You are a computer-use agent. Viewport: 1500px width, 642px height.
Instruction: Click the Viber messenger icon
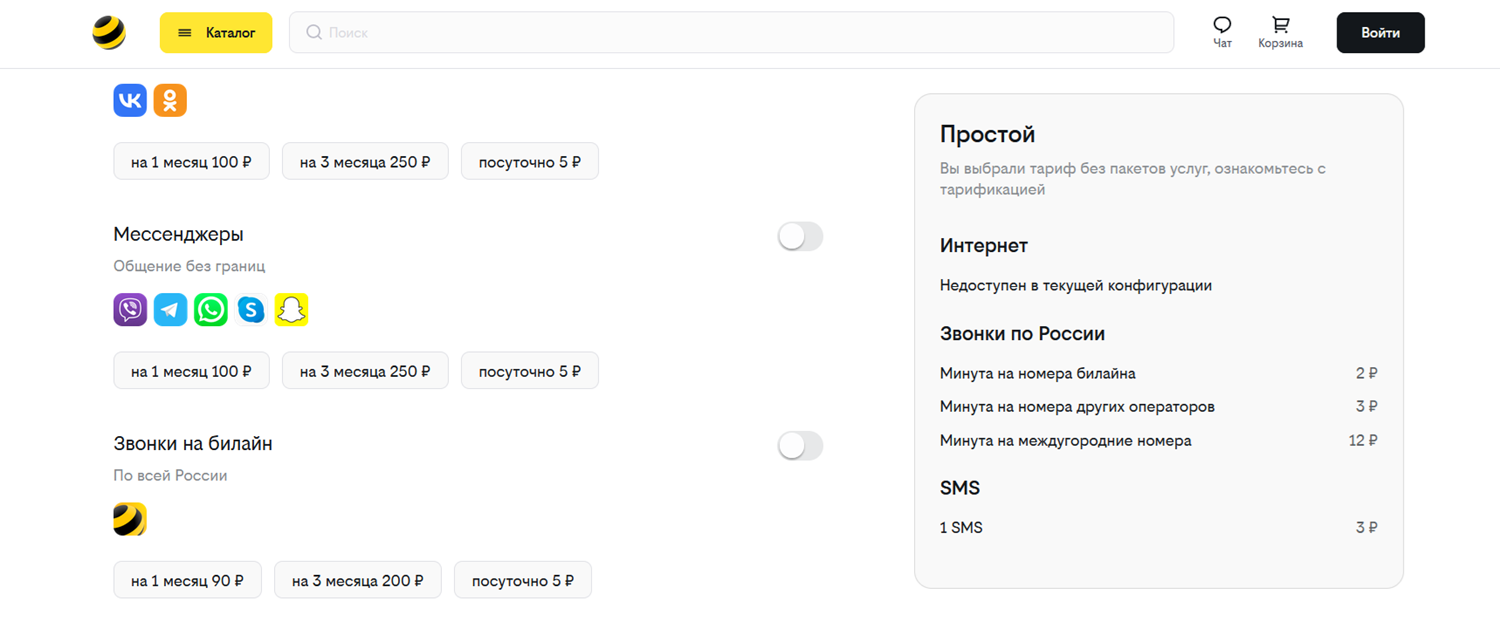click(x=130, y=310)
